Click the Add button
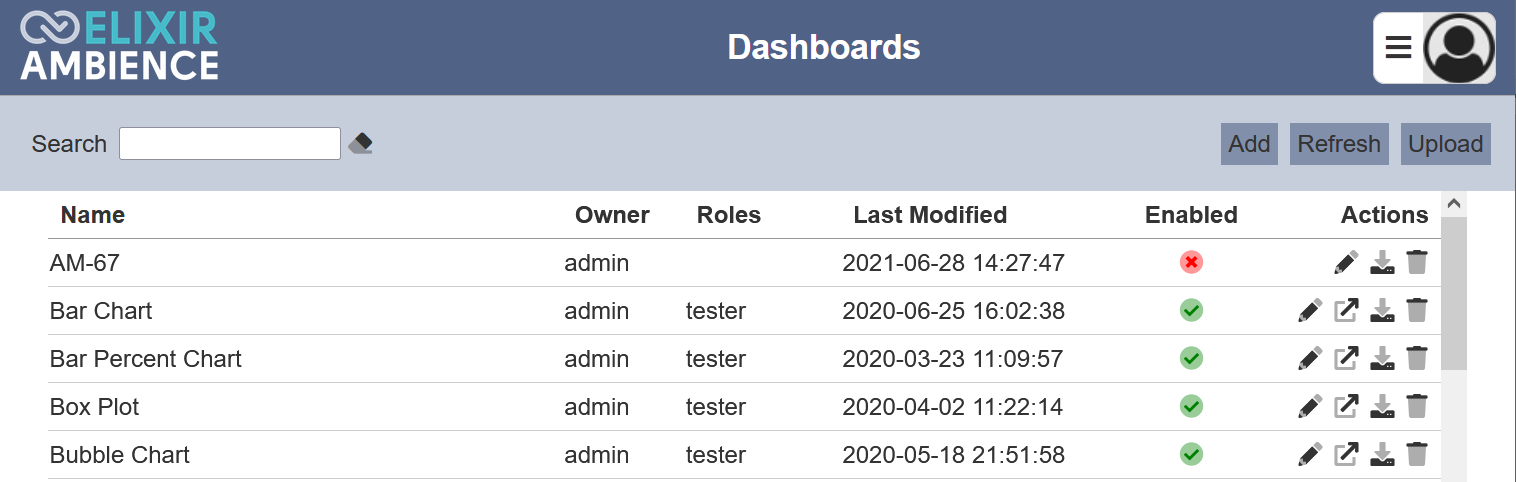Image resolution: width=1516 pixels, height=482 pixels. pyautogui.click(x=1249, y=144)
